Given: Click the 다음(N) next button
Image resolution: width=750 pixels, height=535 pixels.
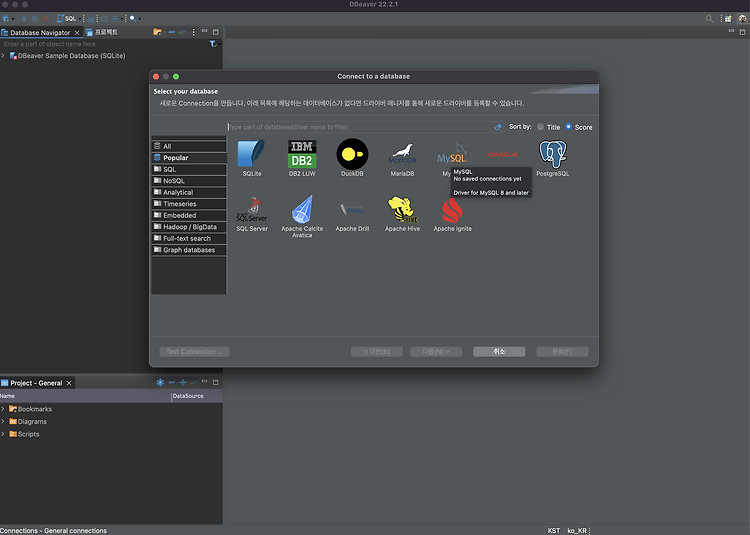Looking at the screenshot, I should [x=436, y=351].
